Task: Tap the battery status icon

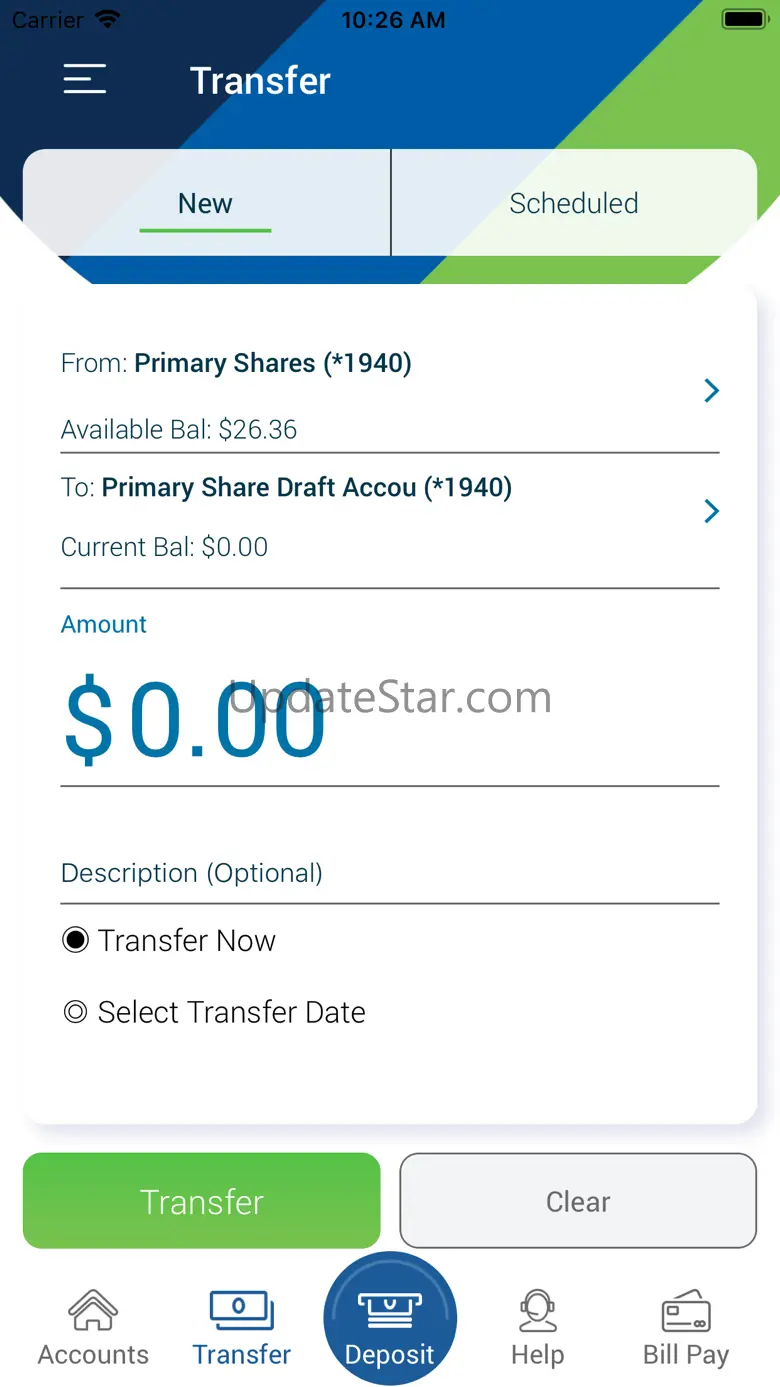Action: tap(744, 20)
